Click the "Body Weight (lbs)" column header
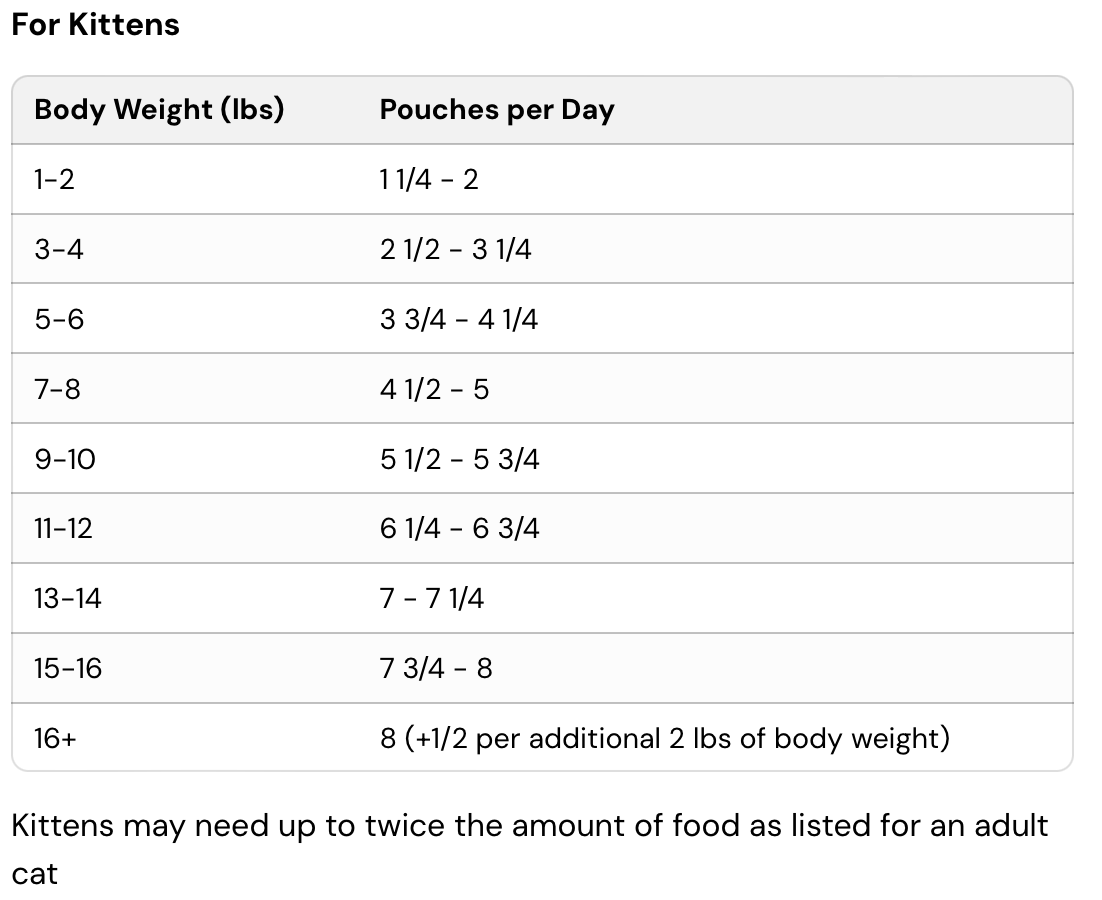 159,110
